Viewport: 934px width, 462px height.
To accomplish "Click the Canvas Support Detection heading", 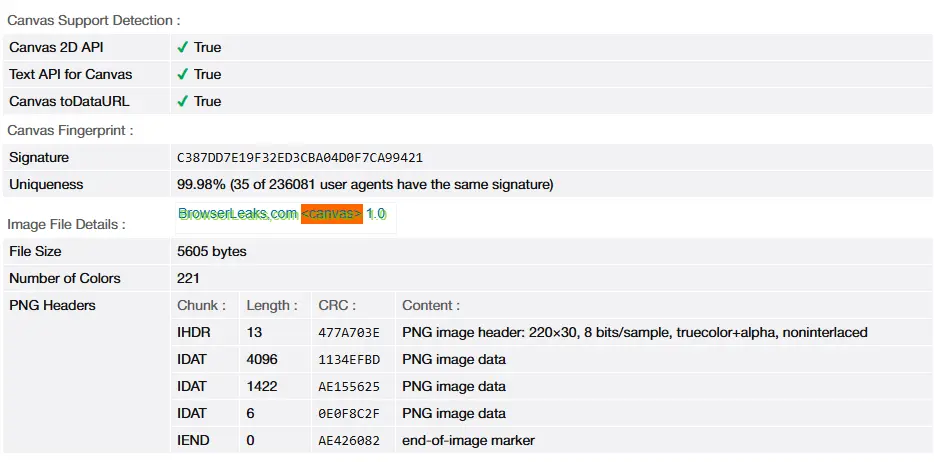I will pyautogui.click(x=94, y=20).
